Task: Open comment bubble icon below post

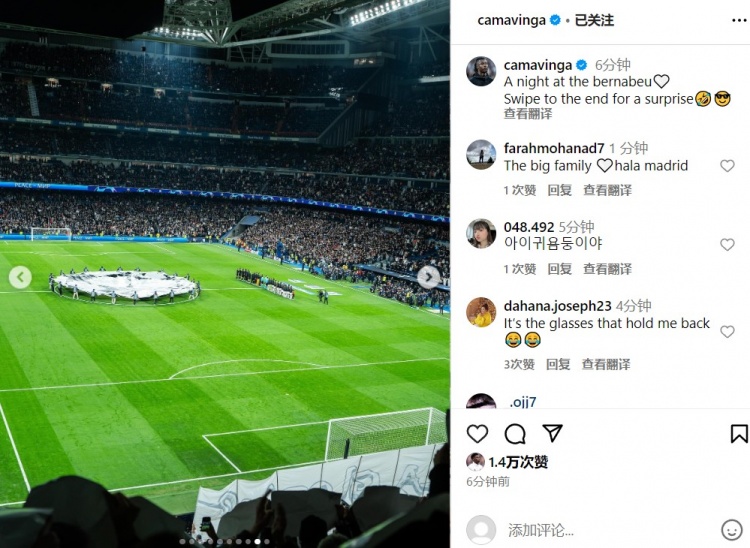Action: (x=515, y=434)
